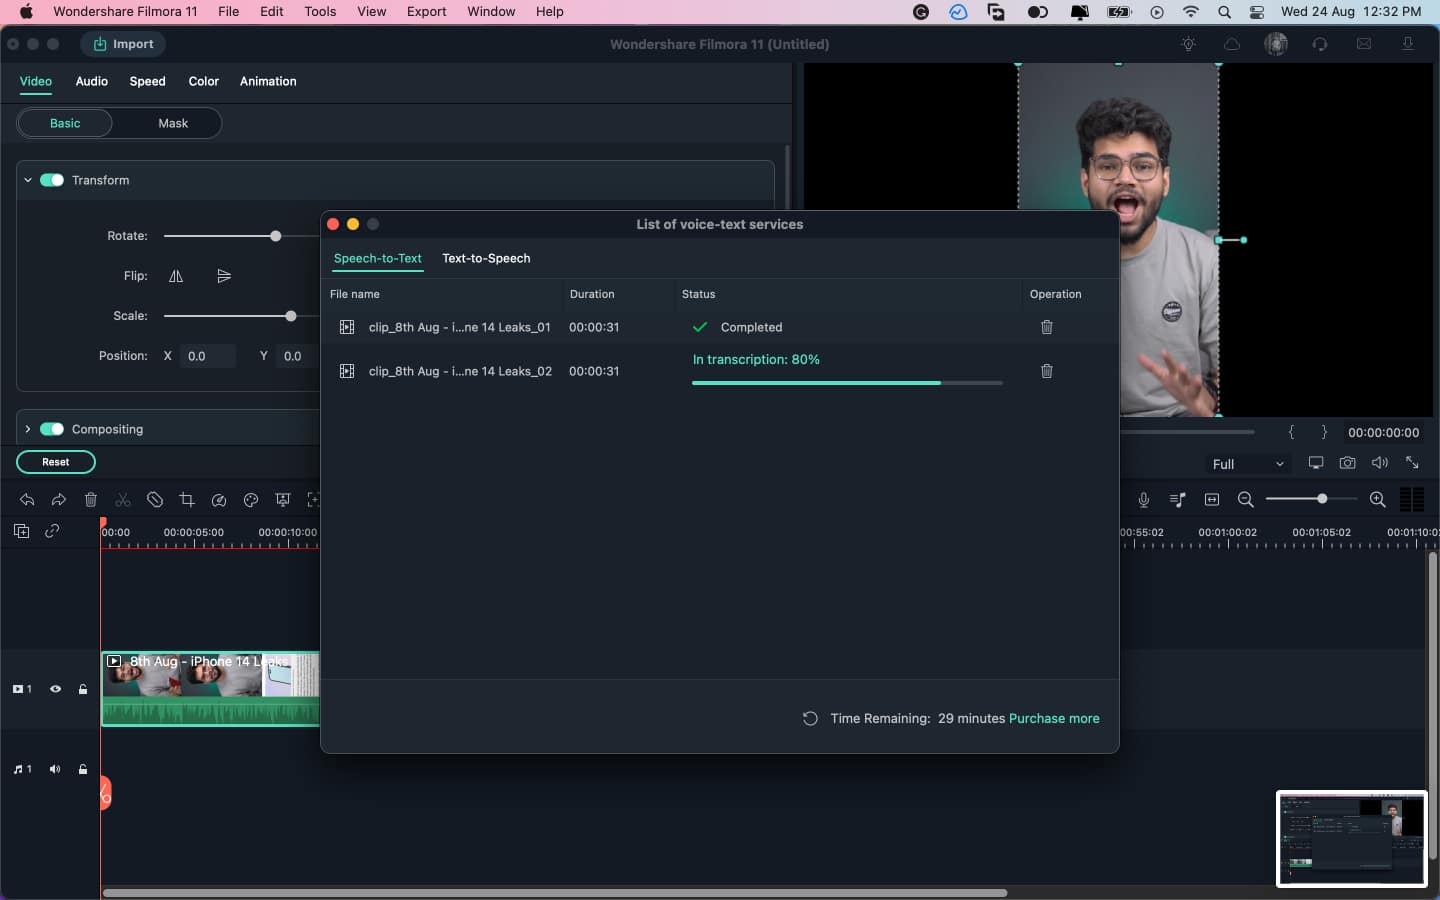Collapse the Transform section
The height and width of the screenshot is (900, 1440).
pos(28,180)
